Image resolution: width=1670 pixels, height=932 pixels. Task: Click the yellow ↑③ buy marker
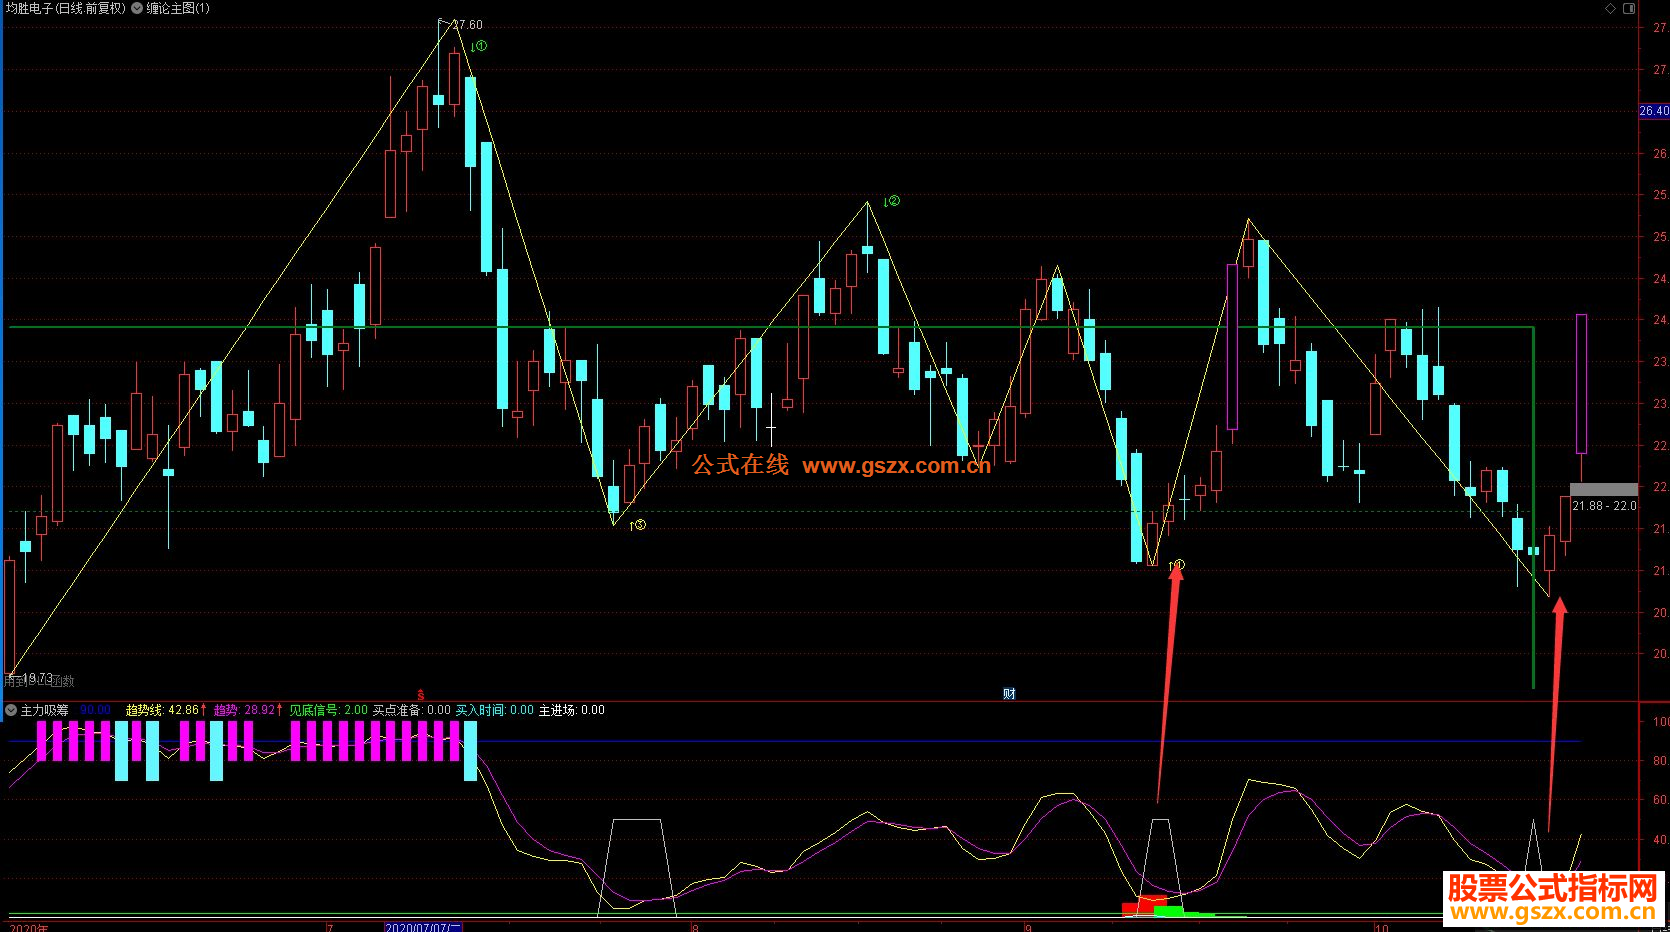[x=637, y=525]
